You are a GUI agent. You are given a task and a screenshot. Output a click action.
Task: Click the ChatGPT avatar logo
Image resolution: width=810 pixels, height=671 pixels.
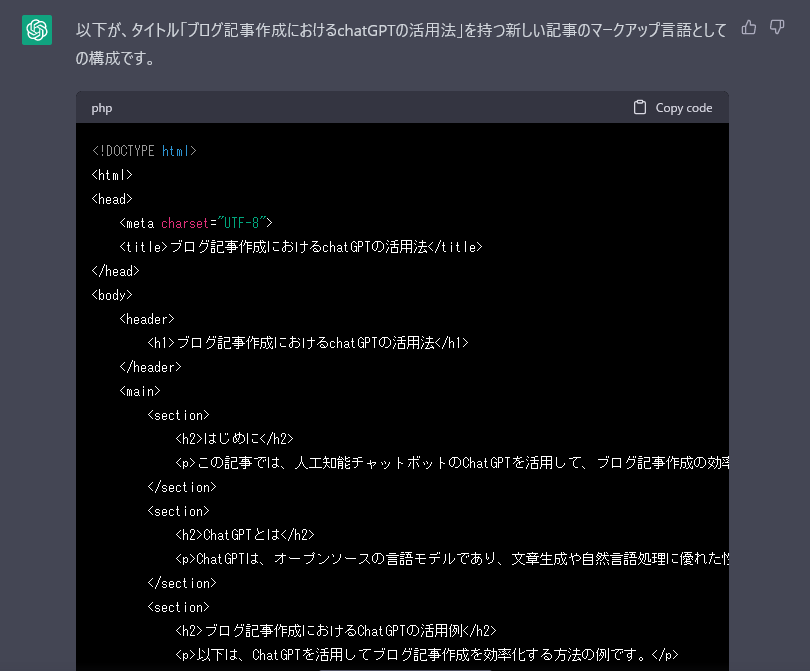[37, 30]
